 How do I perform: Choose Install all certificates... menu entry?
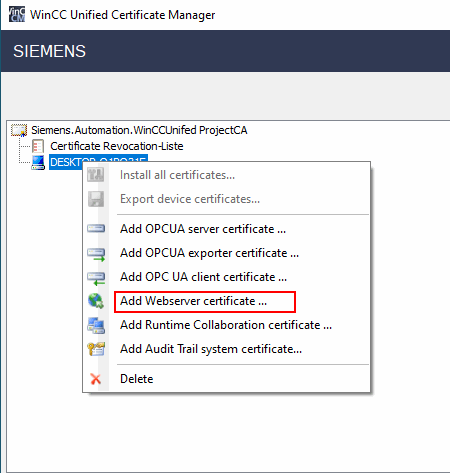point(226,175)
